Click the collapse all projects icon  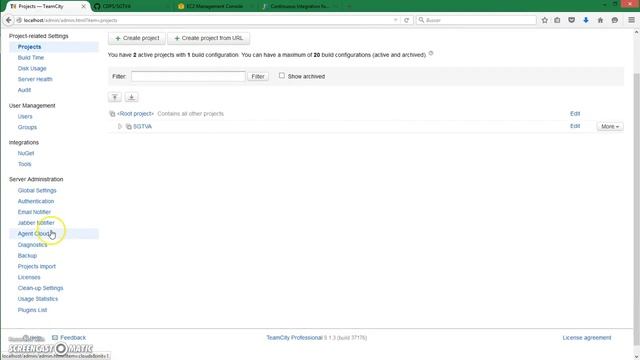tap(115, 97)
